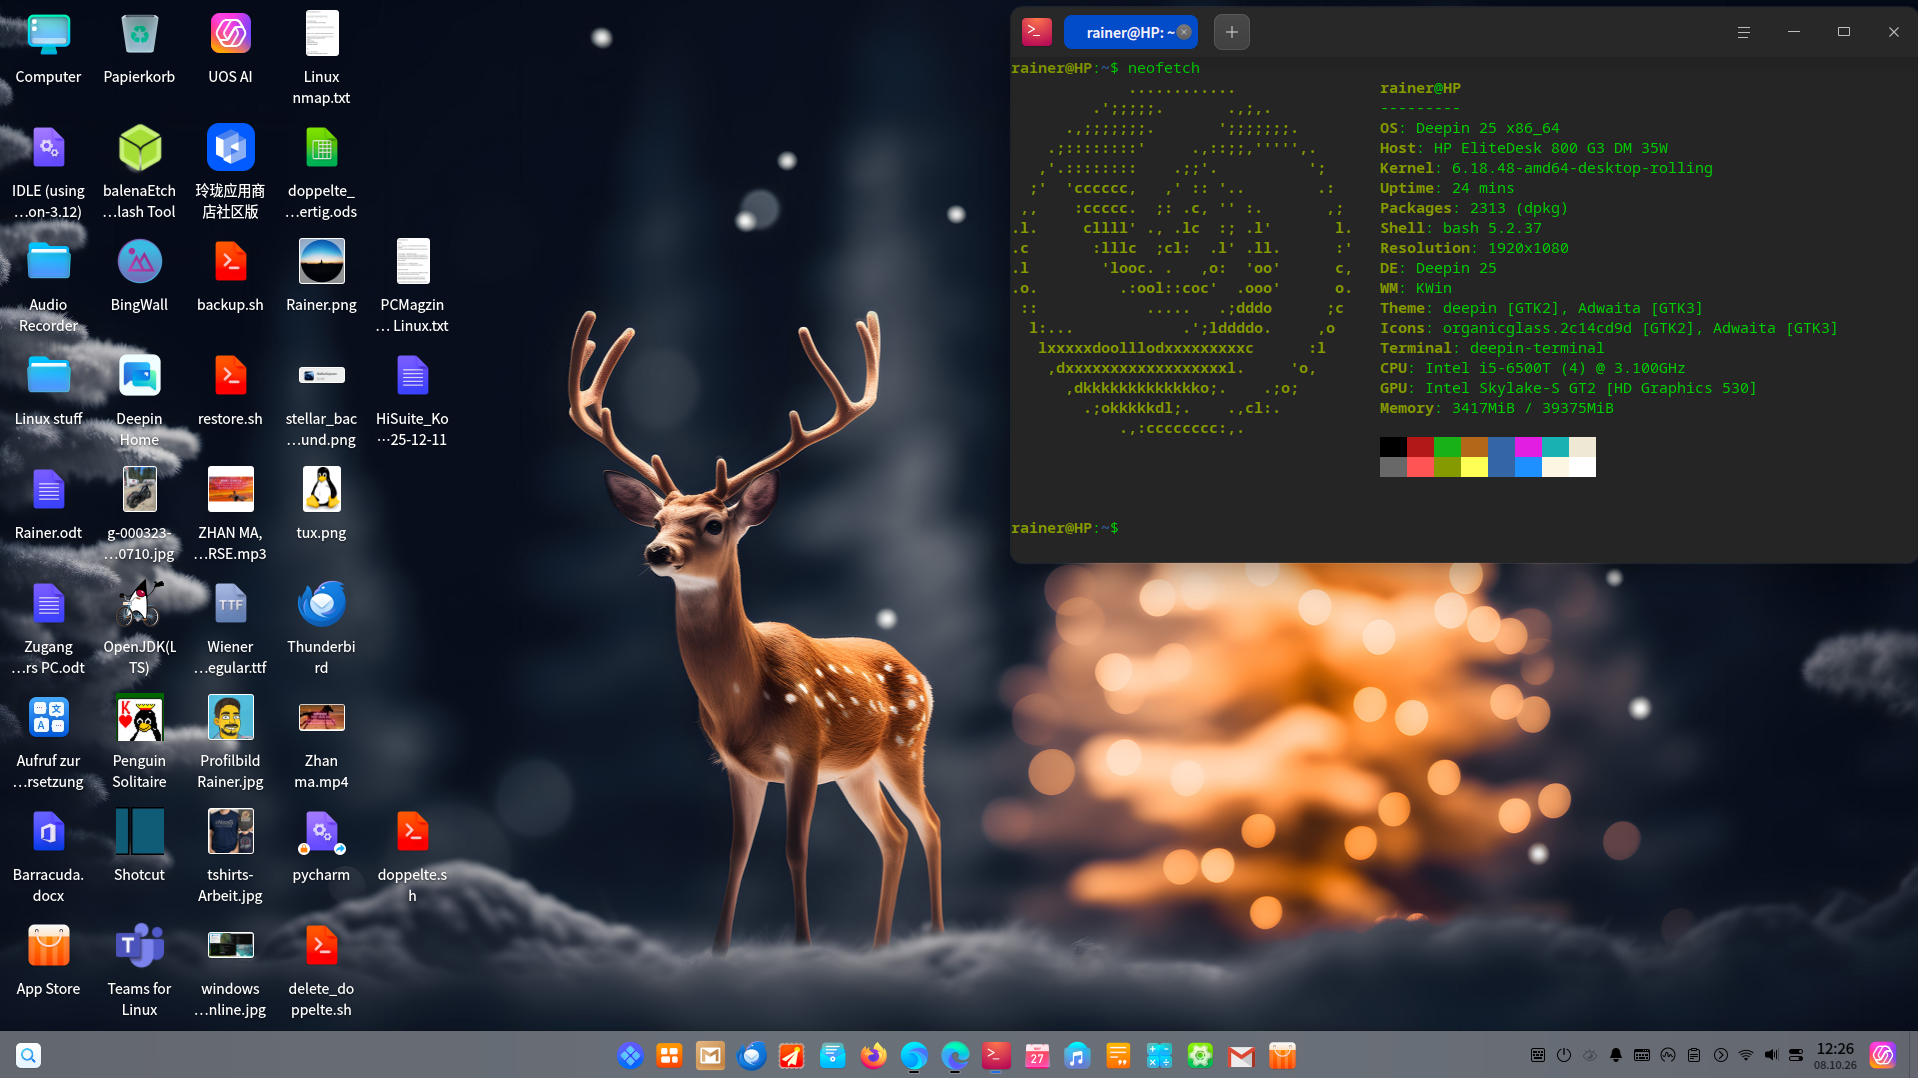Switch to the terminal in the dock
This screenshot has height=1078, width=1918.
point(996,1055)
